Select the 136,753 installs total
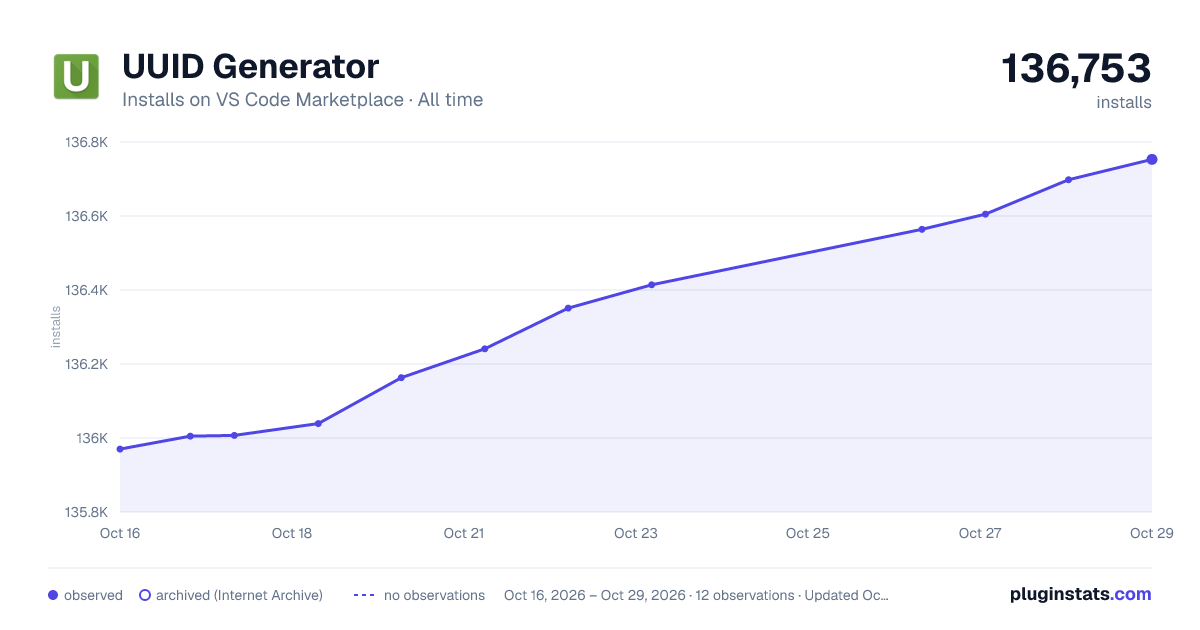 tap(1076, 69)
